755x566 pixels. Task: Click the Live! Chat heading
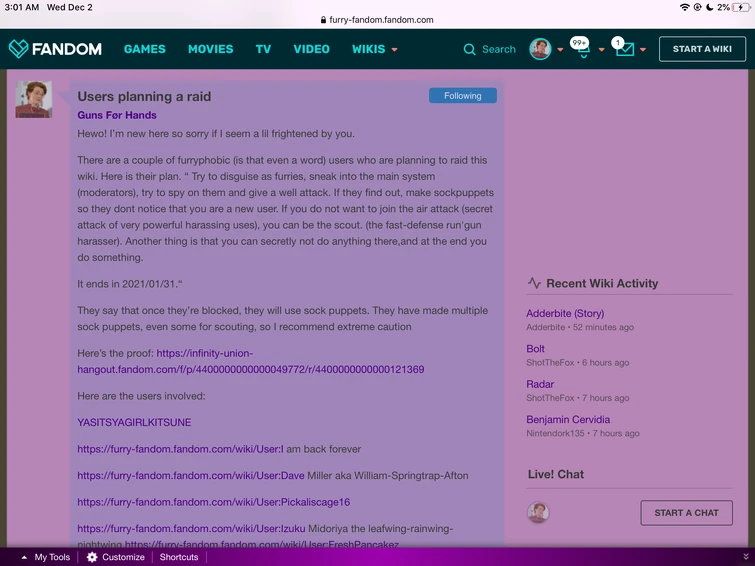tap(556, 474)
